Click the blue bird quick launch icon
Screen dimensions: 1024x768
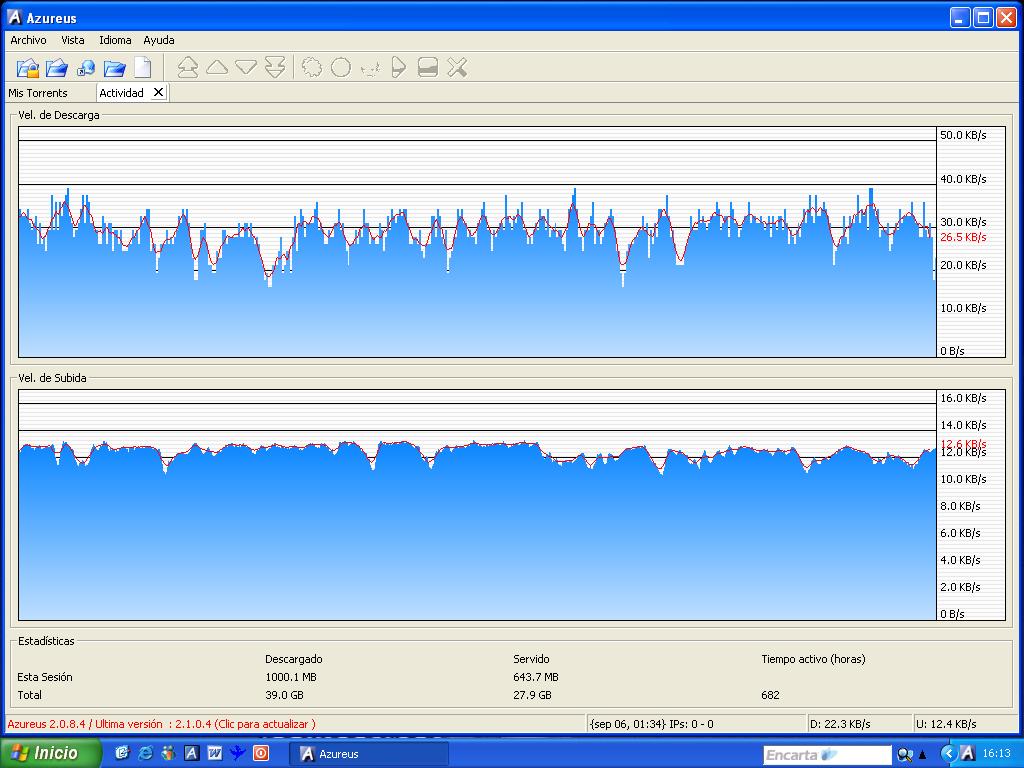(x=237, y=753)
